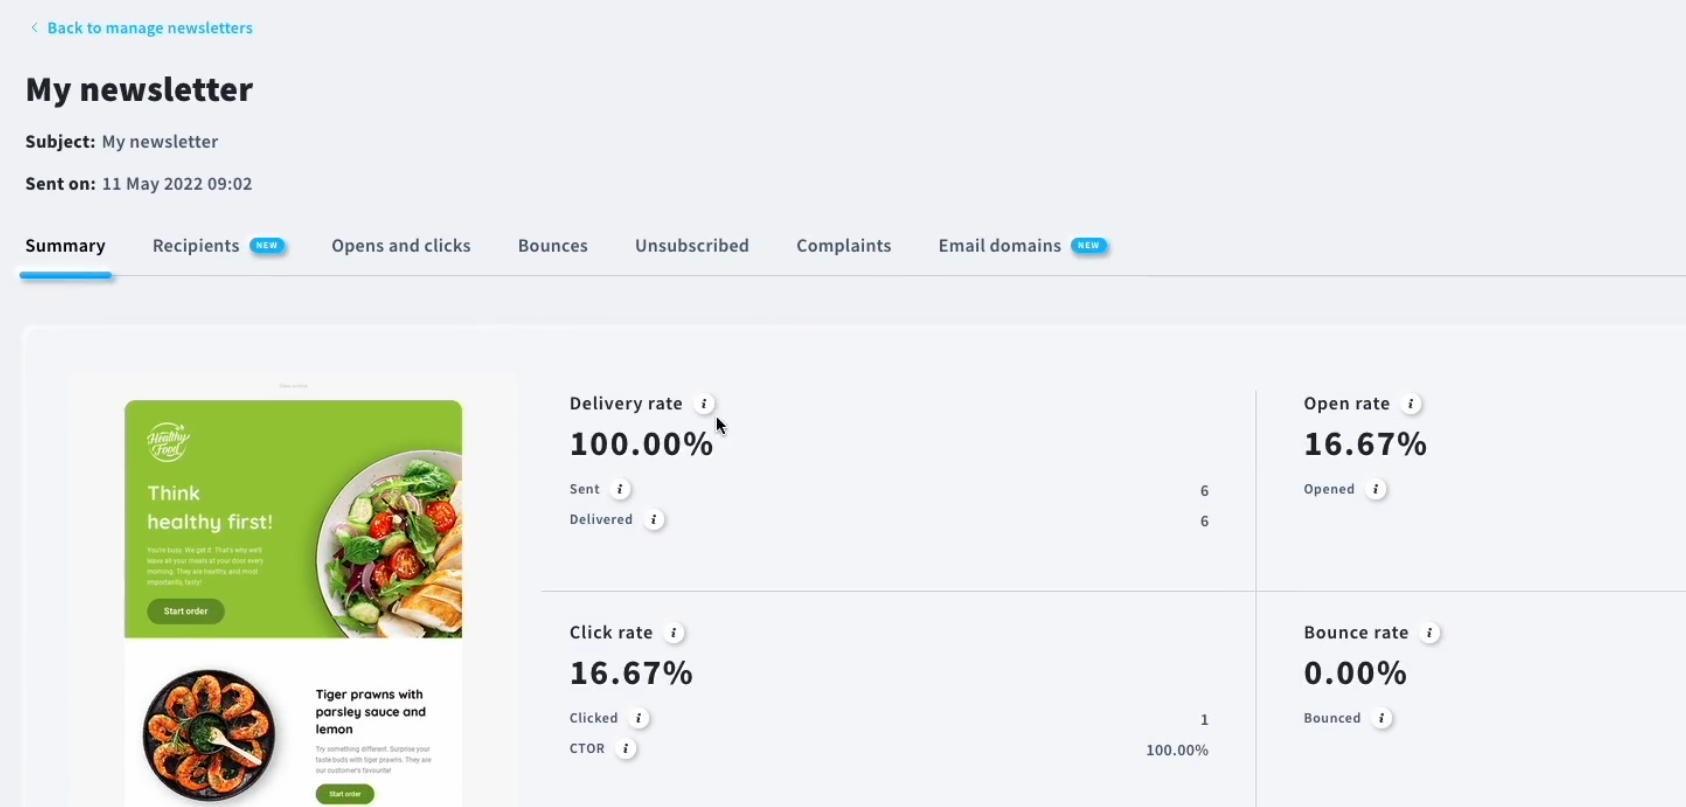Click the info icon next to Clicked

[638, 718]
